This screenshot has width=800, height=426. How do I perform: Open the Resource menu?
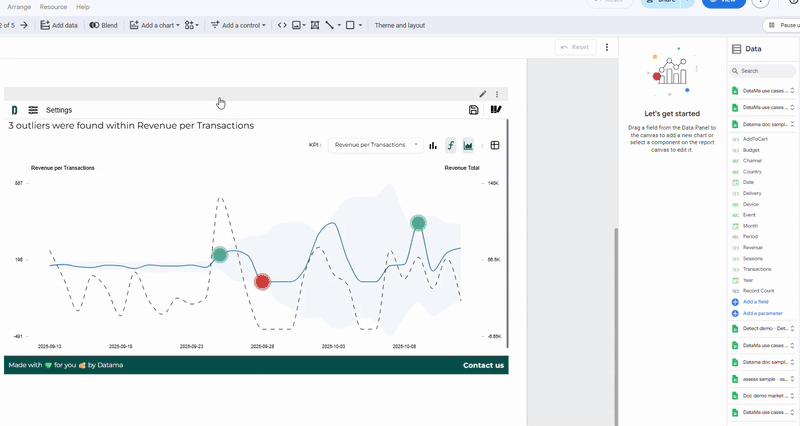pos(53,7)
